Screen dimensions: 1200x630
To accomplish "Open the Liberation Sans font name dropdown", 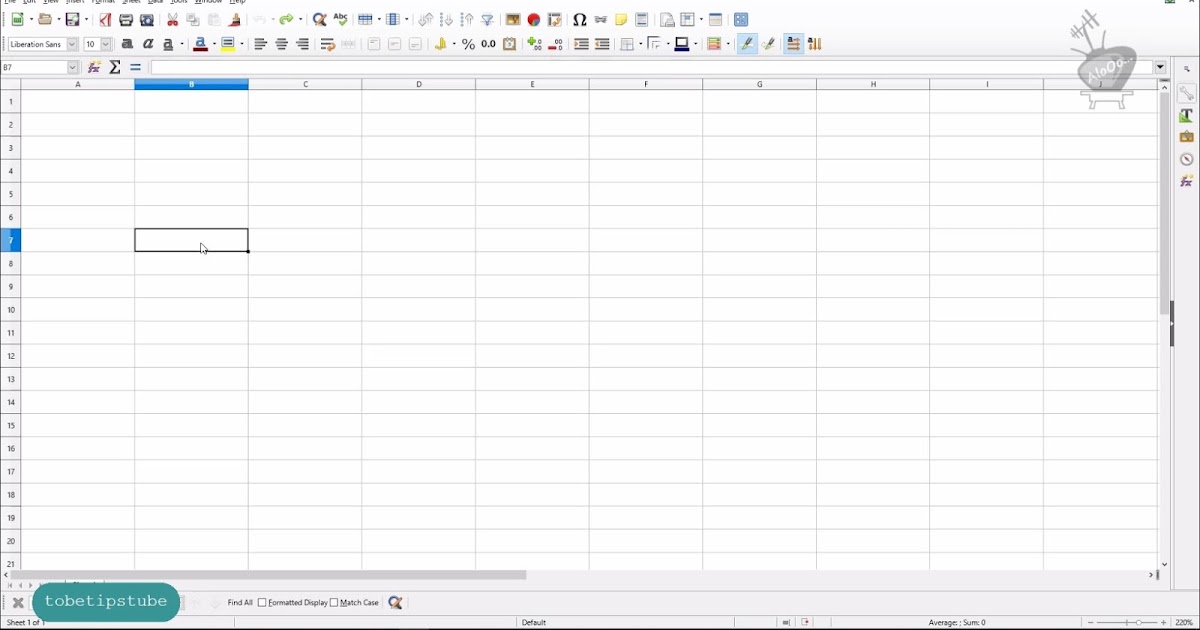I will point(72,44).
